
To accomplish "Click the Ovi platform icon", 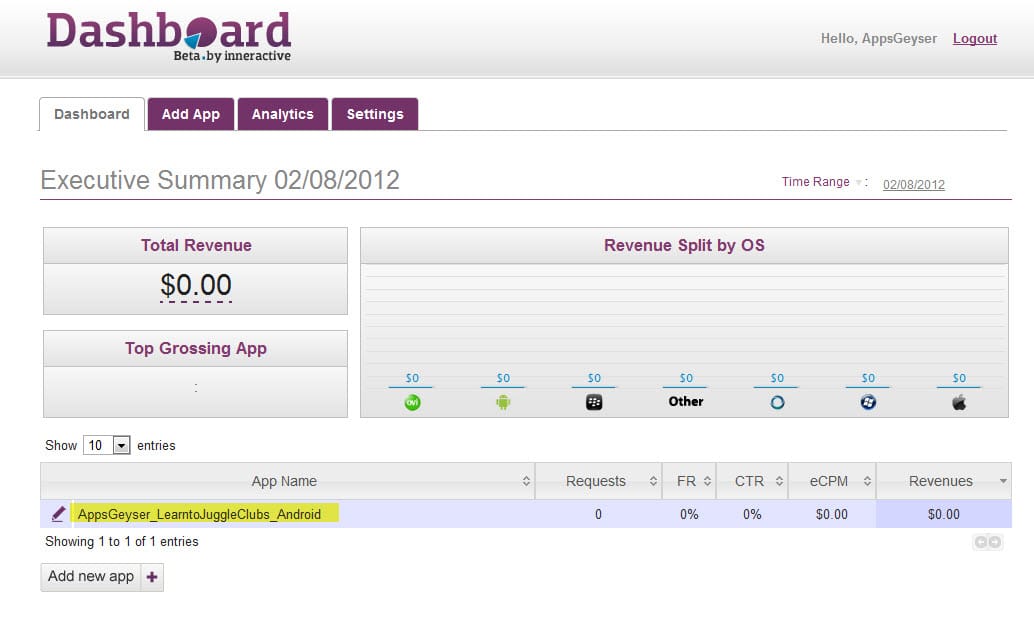I will (x=411, y=402).
